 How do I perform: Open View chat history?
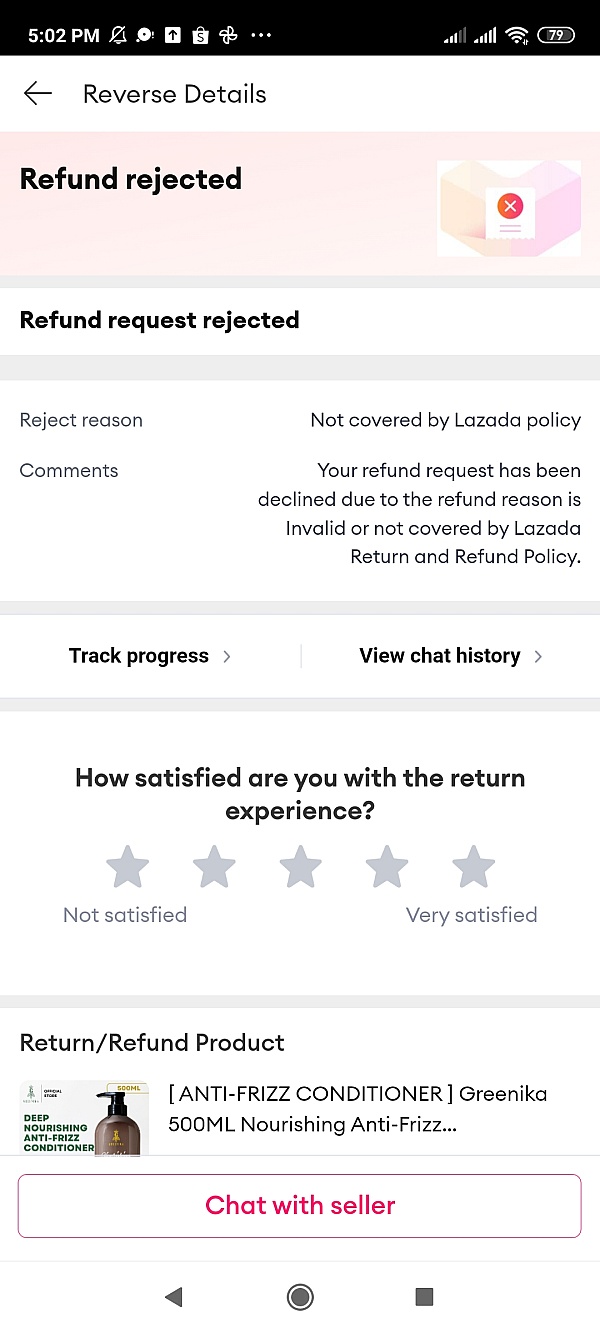[x=440, y=656]
